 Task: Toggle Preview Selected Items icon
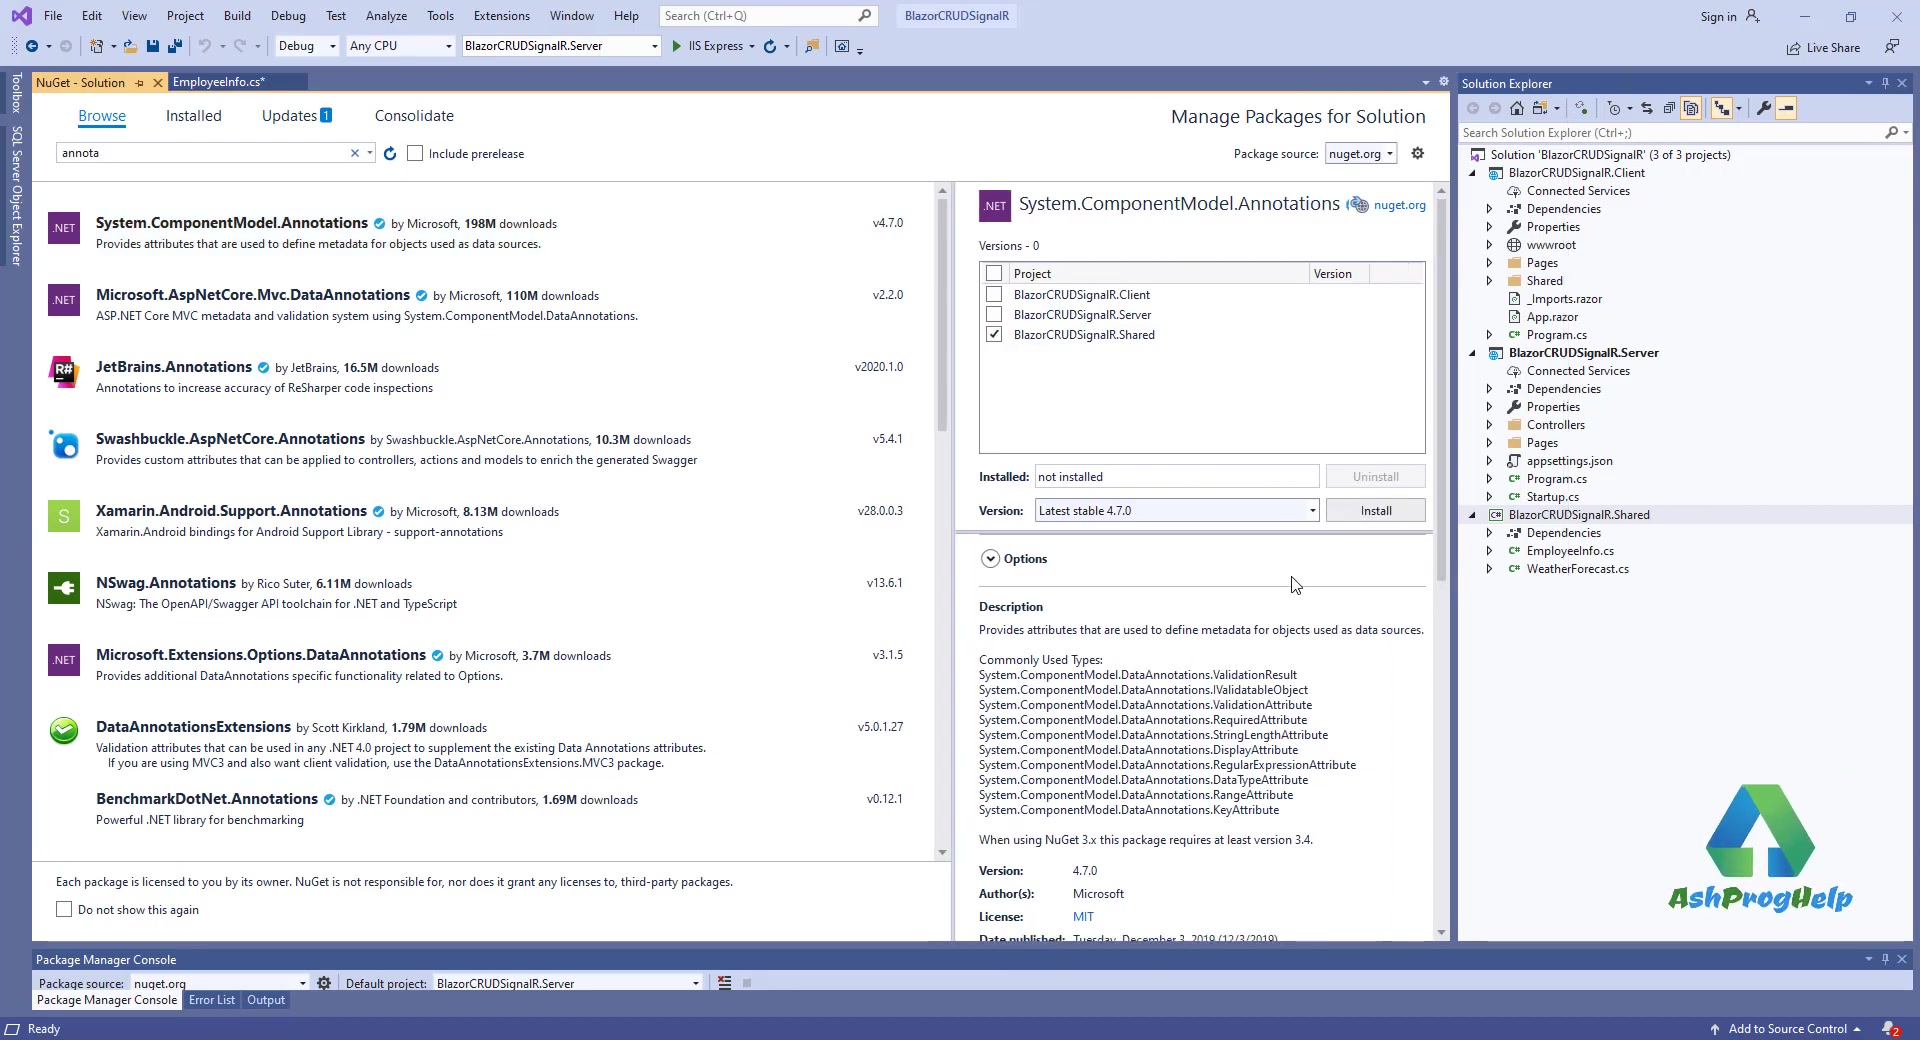point(1786,108)
